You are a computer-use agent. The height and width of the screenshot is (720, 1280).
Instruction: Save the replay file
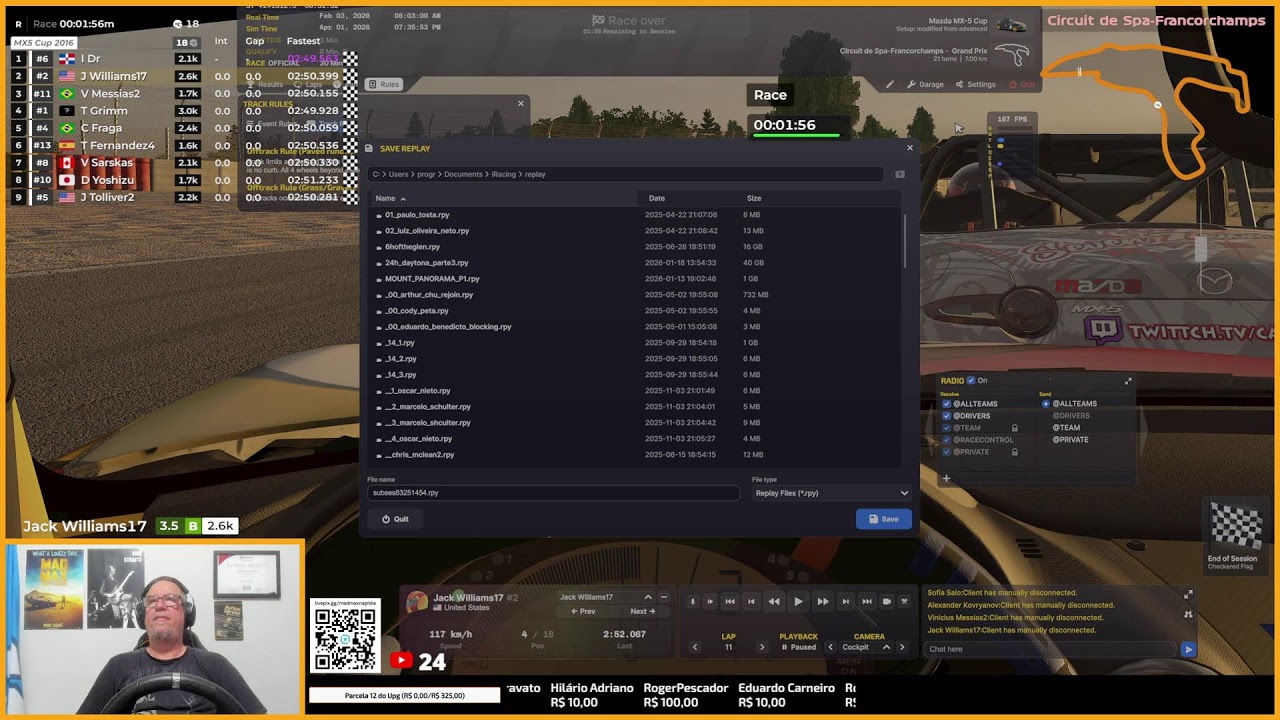884,519
